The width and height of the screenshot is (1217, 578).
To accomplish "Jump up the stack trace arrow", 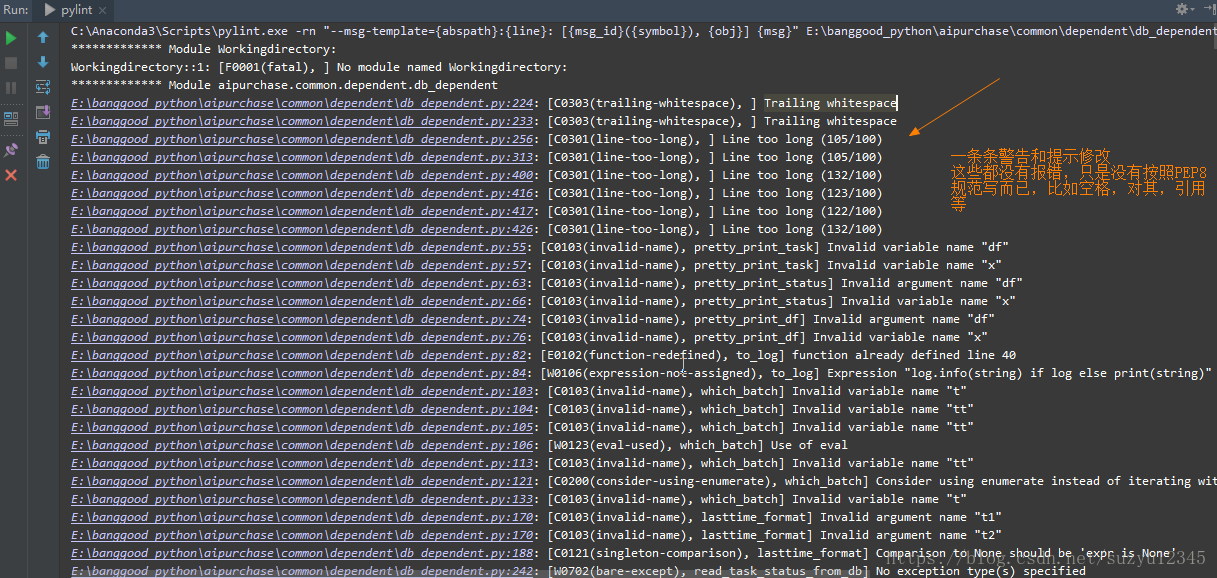I will [x=43, y=38].
